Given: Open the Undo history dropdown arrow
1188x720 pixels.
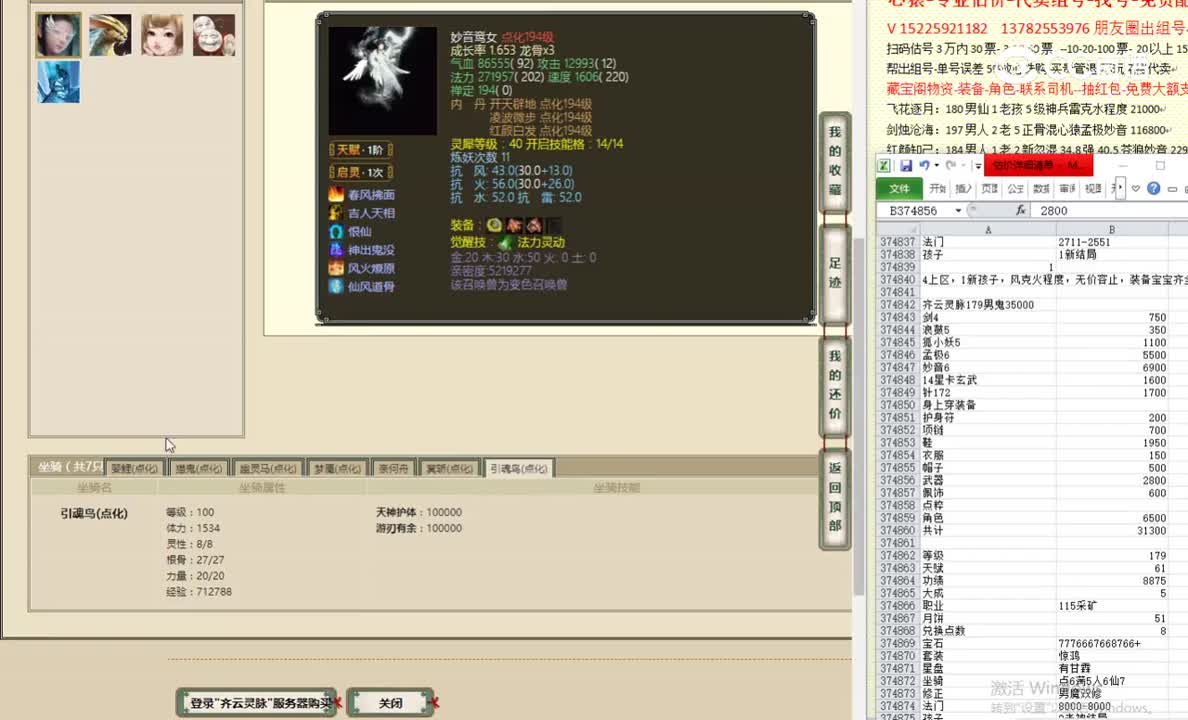Looking at the screenshot, I should point(936,165).
